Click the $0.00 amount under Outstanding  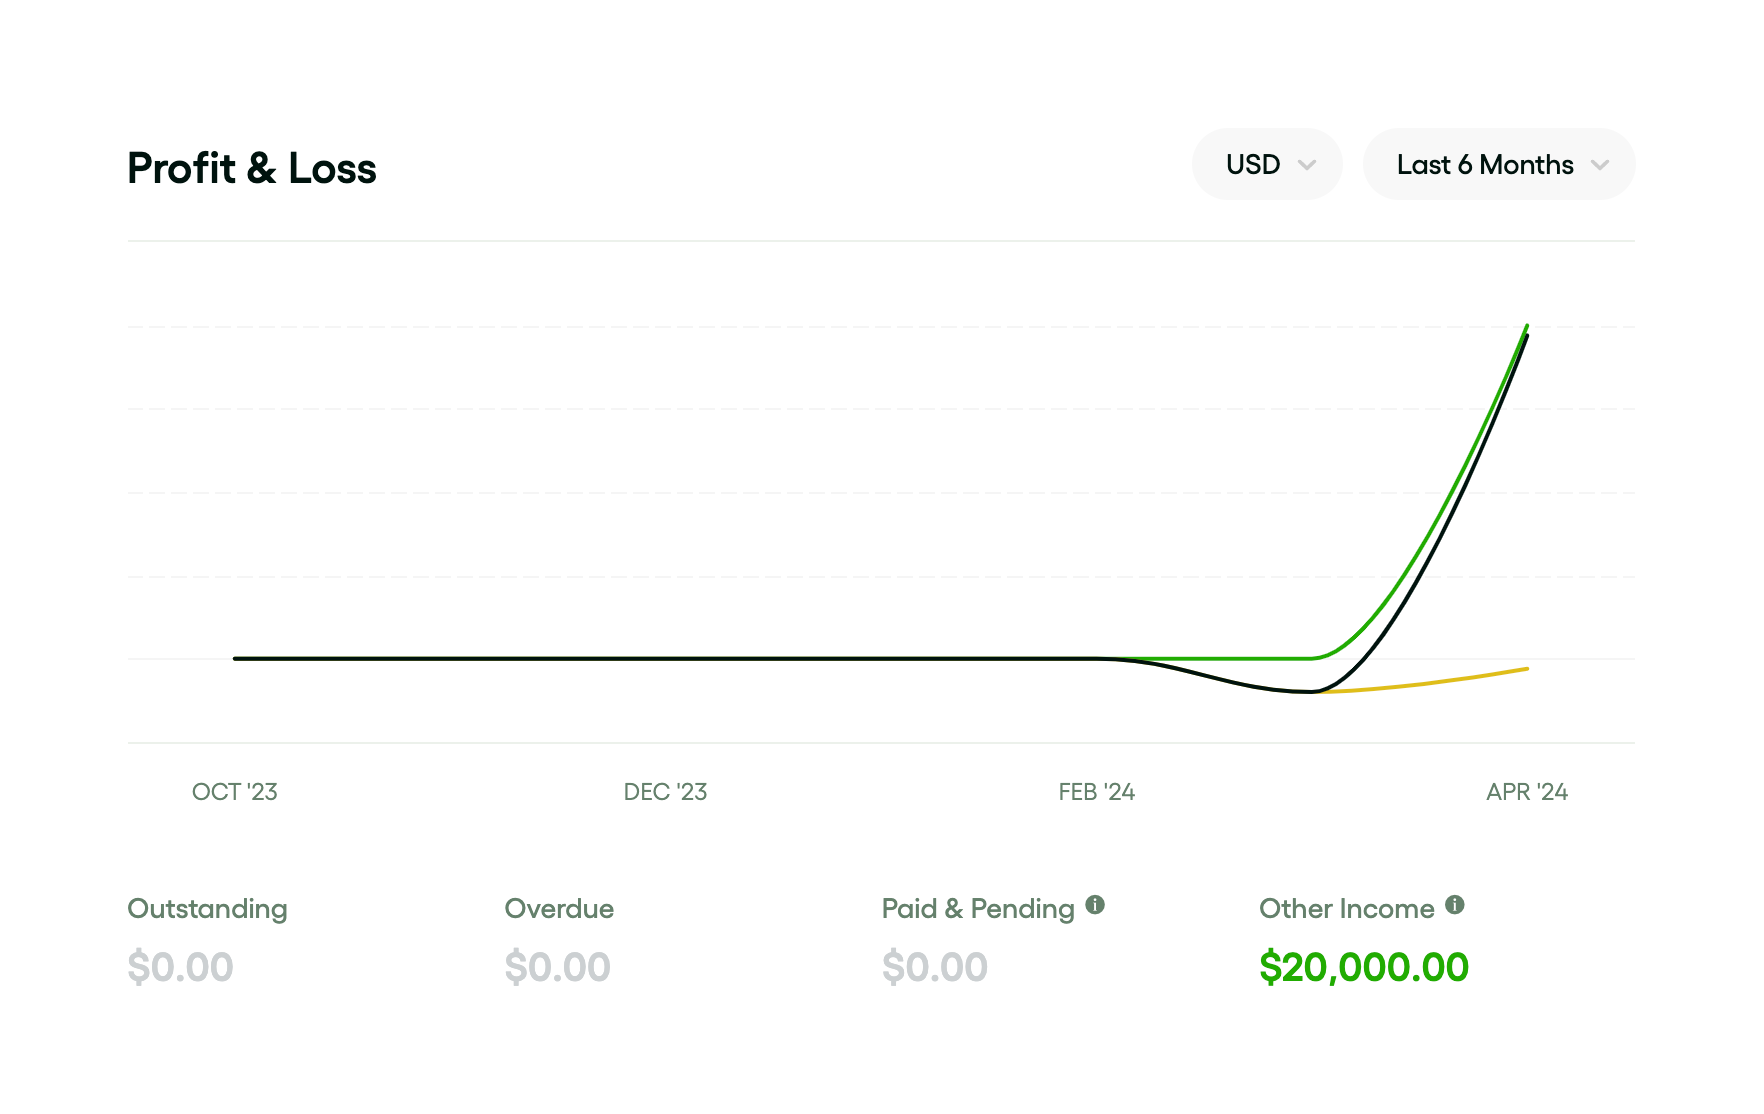[x=180, y=967]
